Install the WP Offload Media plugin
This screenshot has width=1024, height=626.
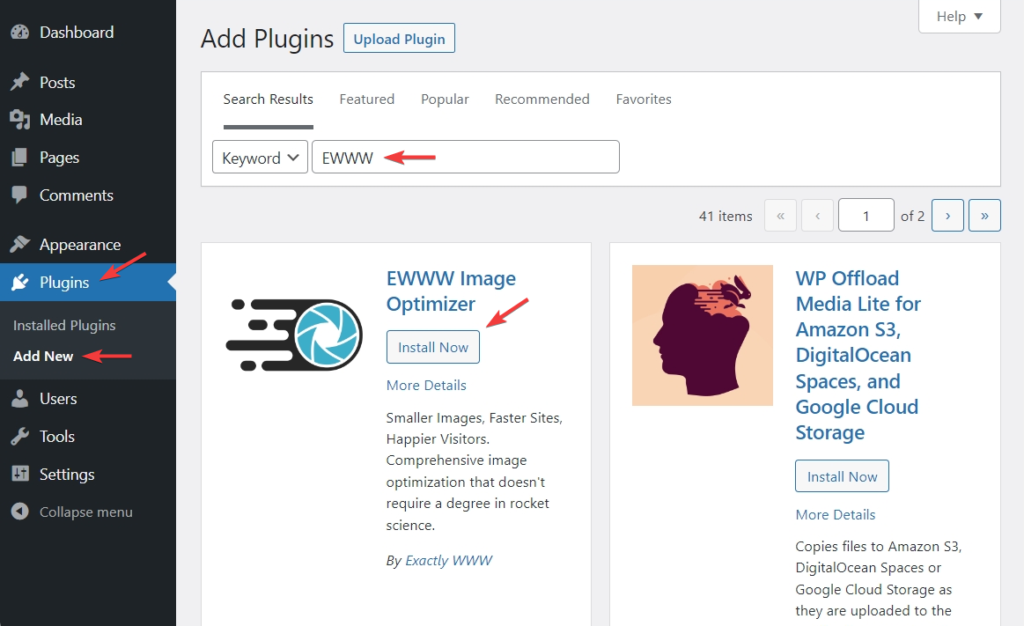coord(842,477)
